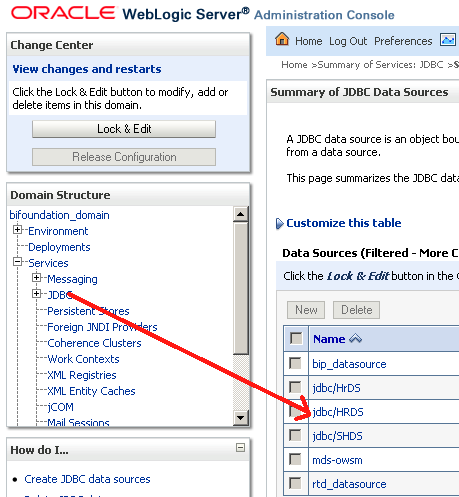Viewport: 459px width, 497px height.
Task: Click the New data source button
Action: [306, 310]
